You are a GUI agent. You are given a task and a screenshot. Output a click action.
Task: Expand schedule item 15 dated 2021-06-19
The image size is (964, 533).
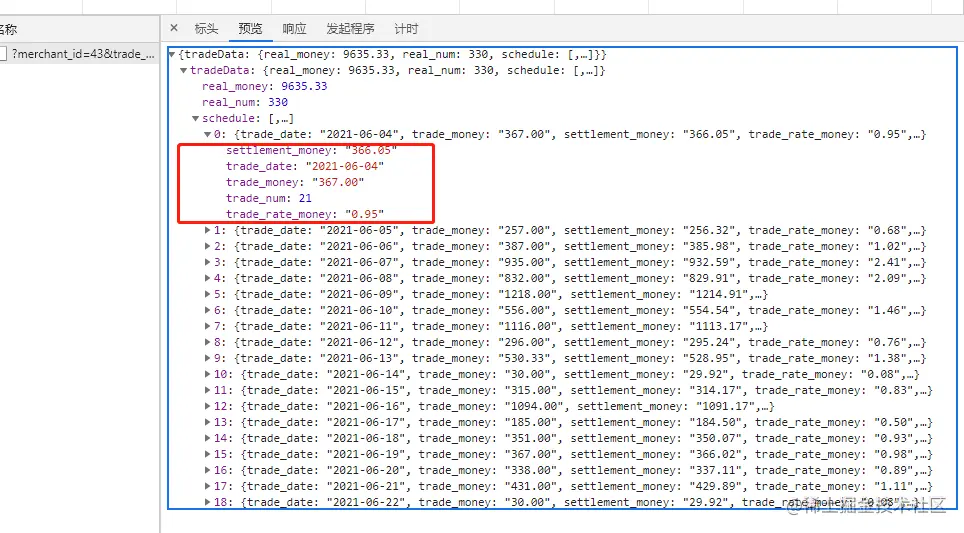208,454
